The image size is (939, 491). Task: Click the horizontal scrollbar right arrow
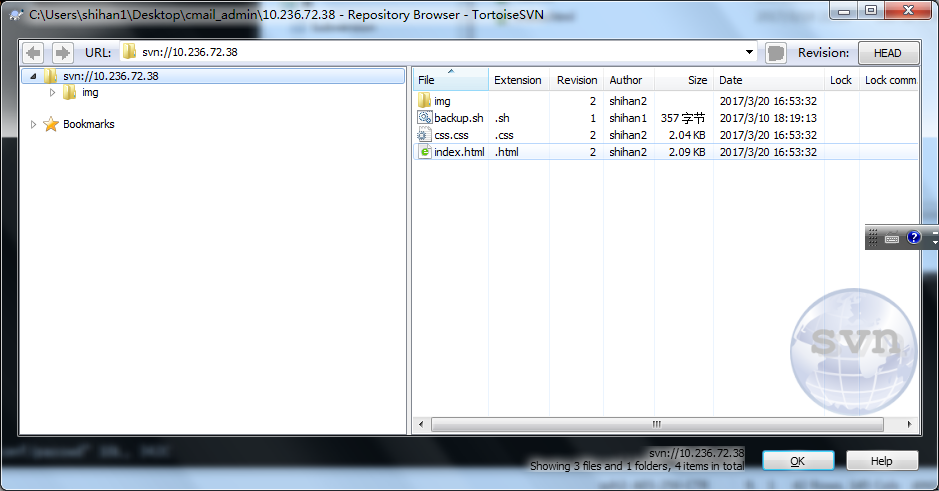point(910,424)
